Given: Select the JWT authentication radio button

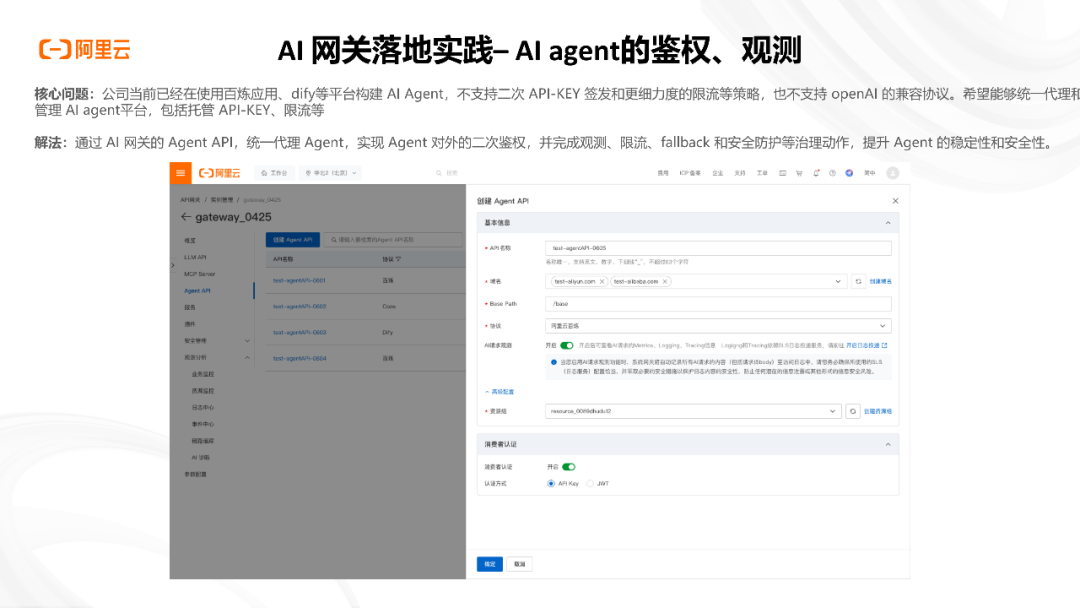Looking at the screenshot, I should 590,482.
